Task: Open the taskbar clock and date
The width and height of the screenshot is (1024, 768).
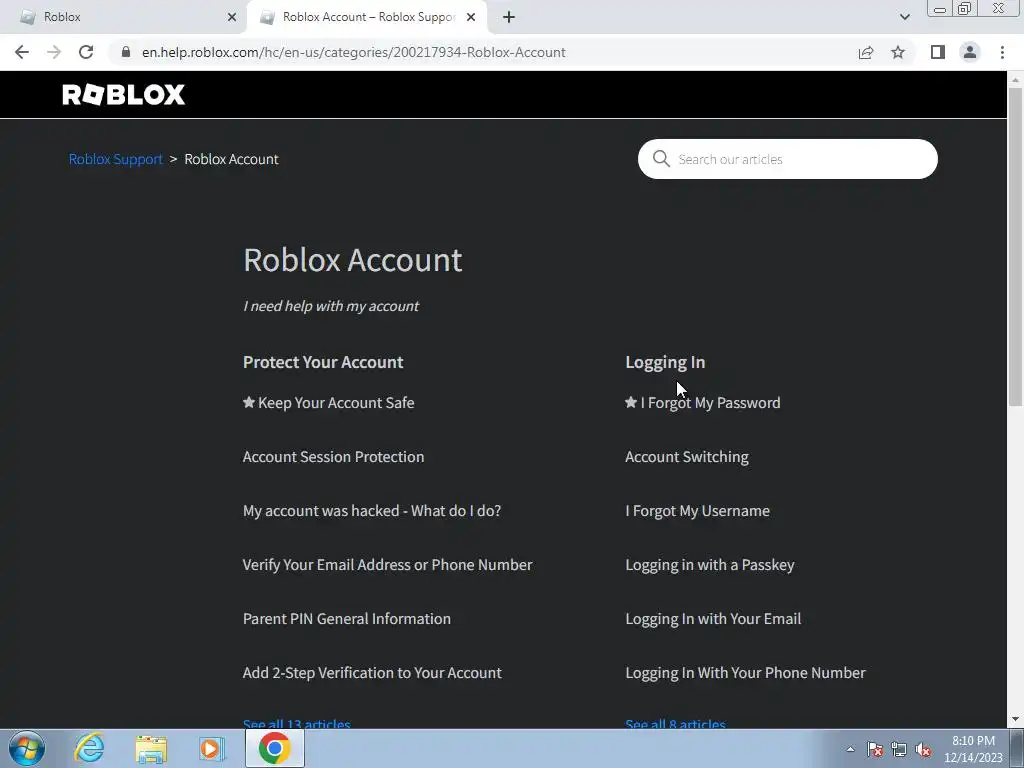Action: (973, 749)
